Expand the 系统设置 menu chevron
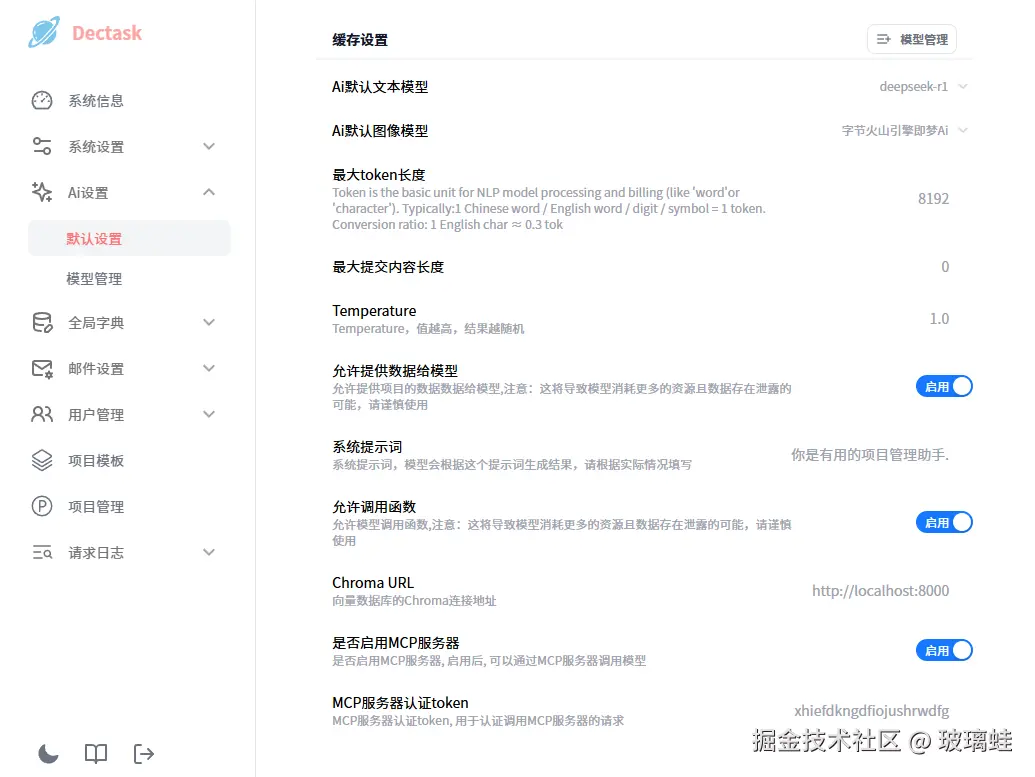The width and height of the screenshot is (1035, 777). point(209,146)
